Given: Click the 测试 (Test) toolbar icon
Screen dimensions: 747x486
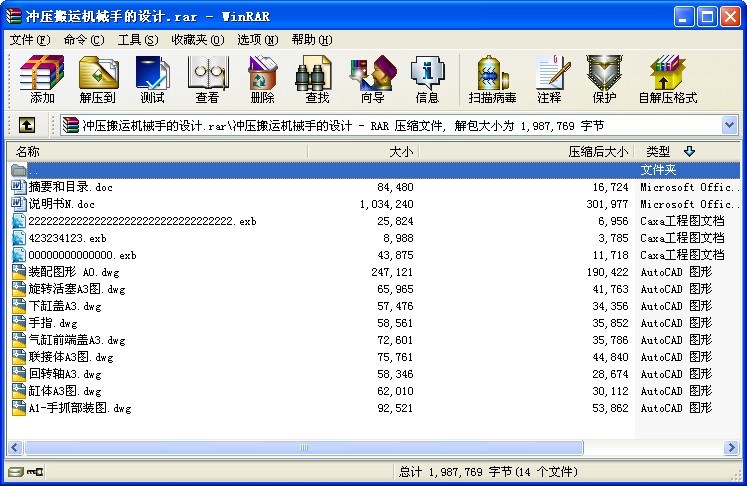Looking at the screenshot, I should (x=152, y=79).
